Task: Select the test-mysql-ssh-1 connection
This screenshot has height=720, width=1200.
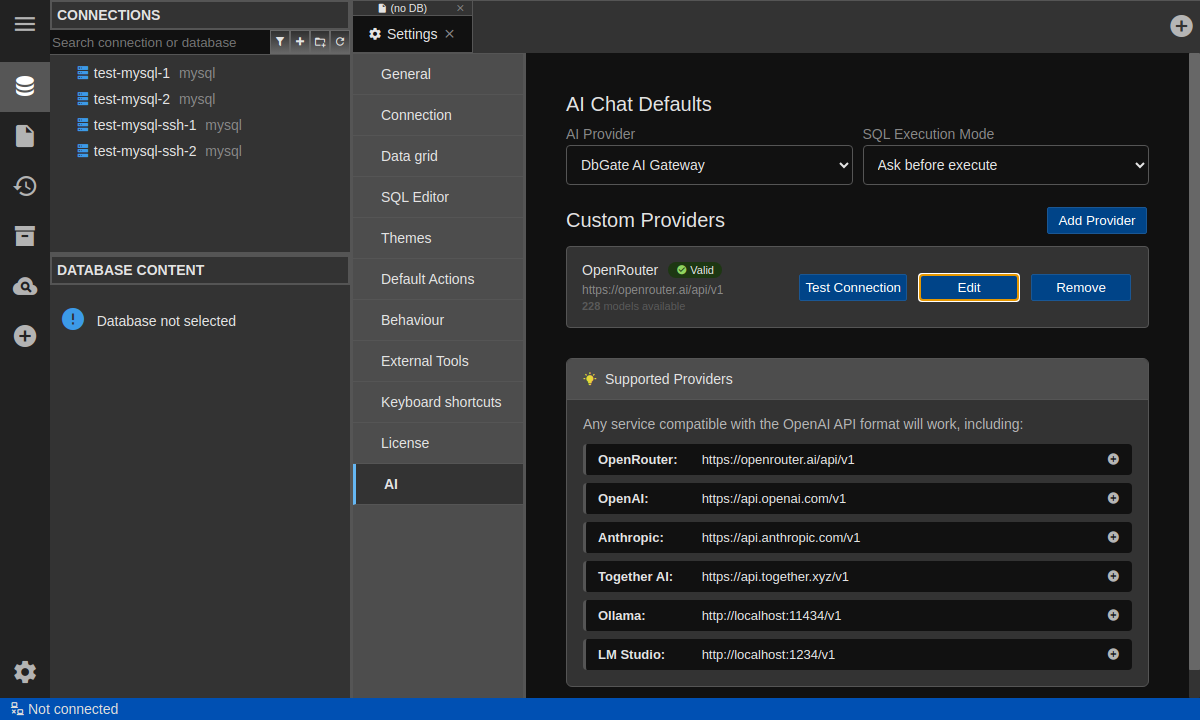Action: click(144, 125)
